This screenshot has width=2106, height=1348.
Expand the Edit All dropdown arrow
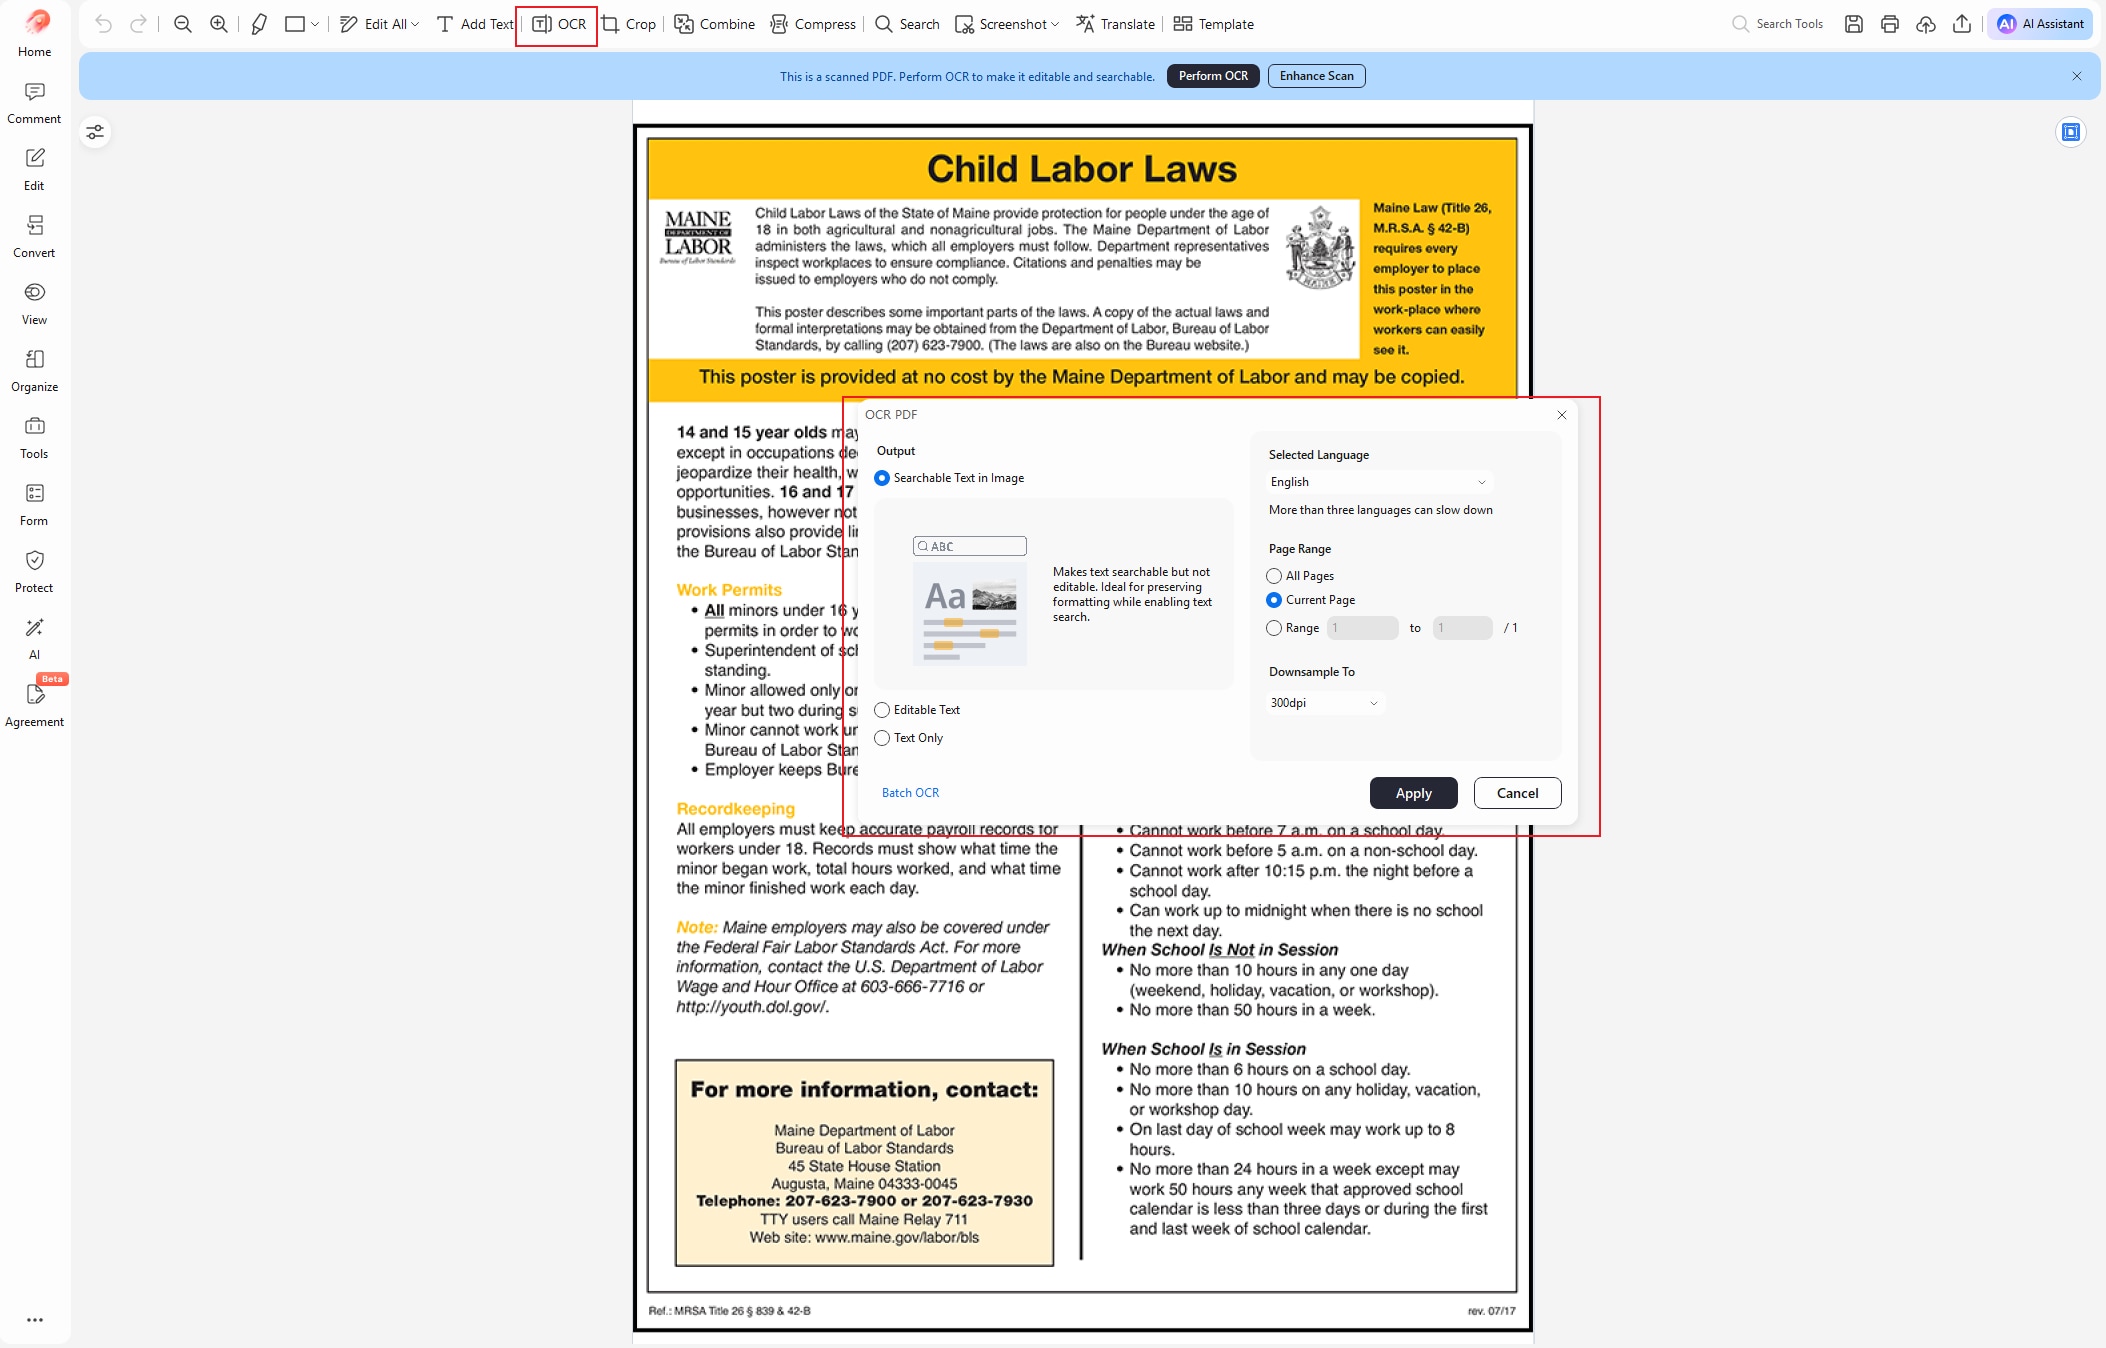tap(415, 24)
